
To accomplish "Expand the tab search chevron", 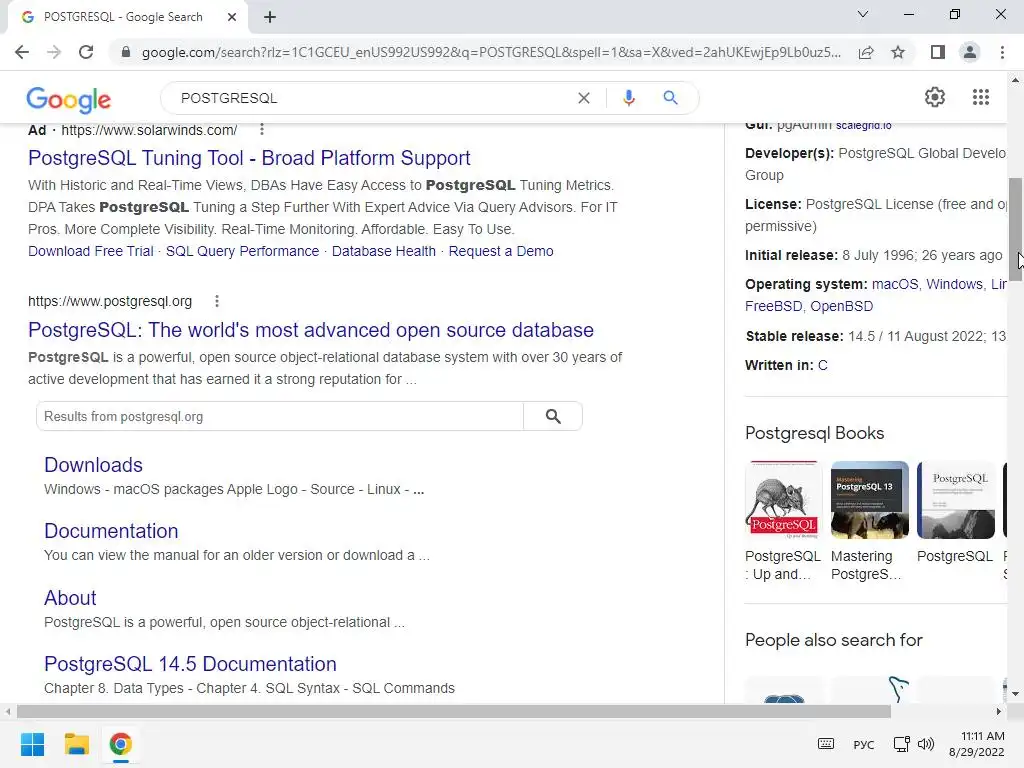I will [863, 14].
